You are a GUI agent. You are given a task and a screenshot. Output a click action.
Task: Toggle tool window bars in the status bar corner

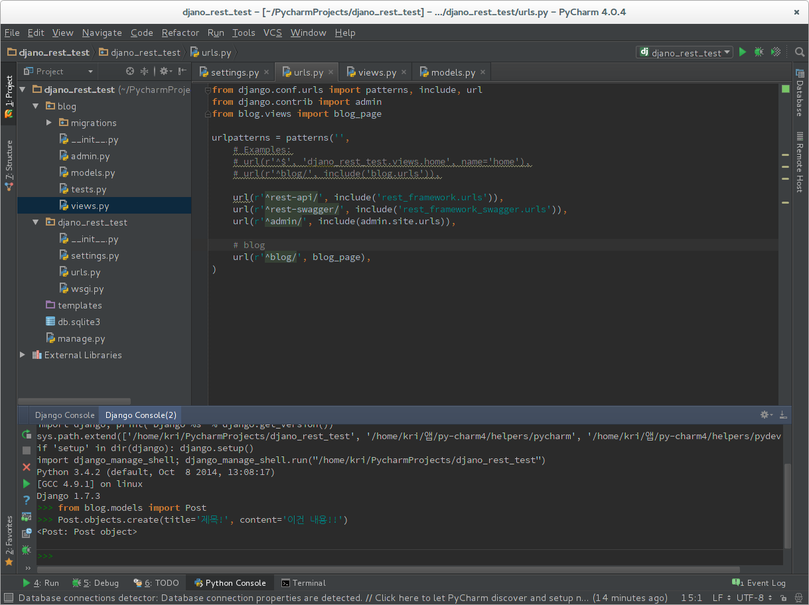8,598
